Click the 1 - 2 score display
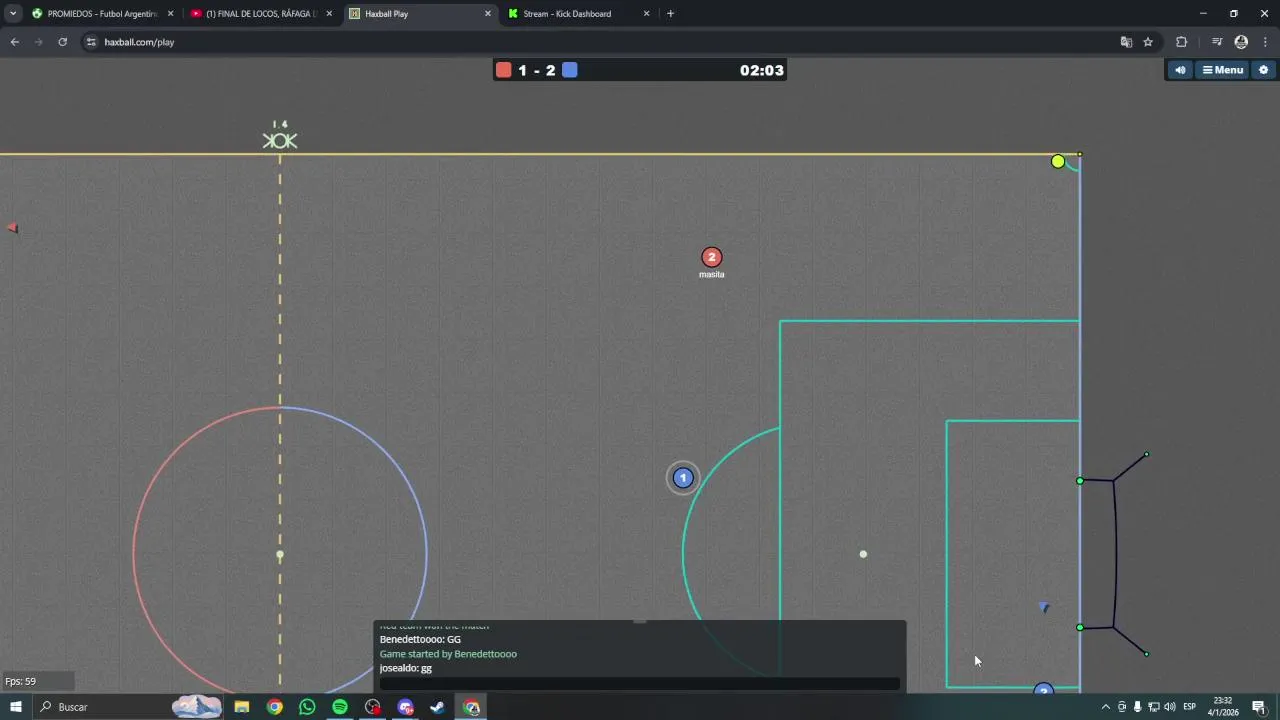 pos(537,70)
